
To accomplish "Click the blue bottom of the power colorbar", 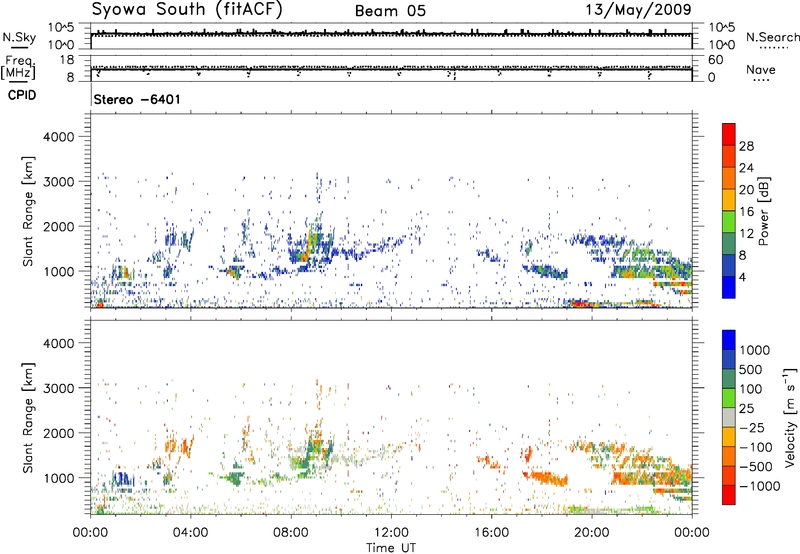I will 729,287.
